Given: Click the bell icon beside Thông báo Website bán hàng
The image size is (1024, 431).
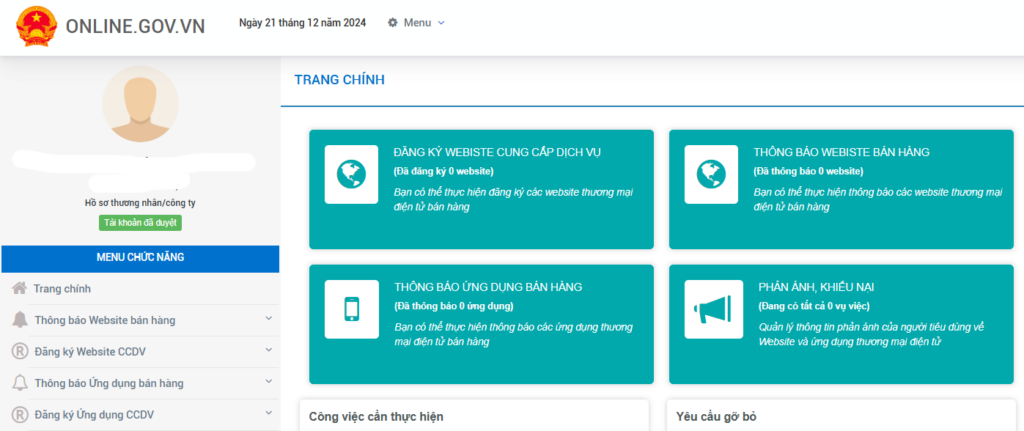Looking at the screenshot, I should click(x=19, y=320).
